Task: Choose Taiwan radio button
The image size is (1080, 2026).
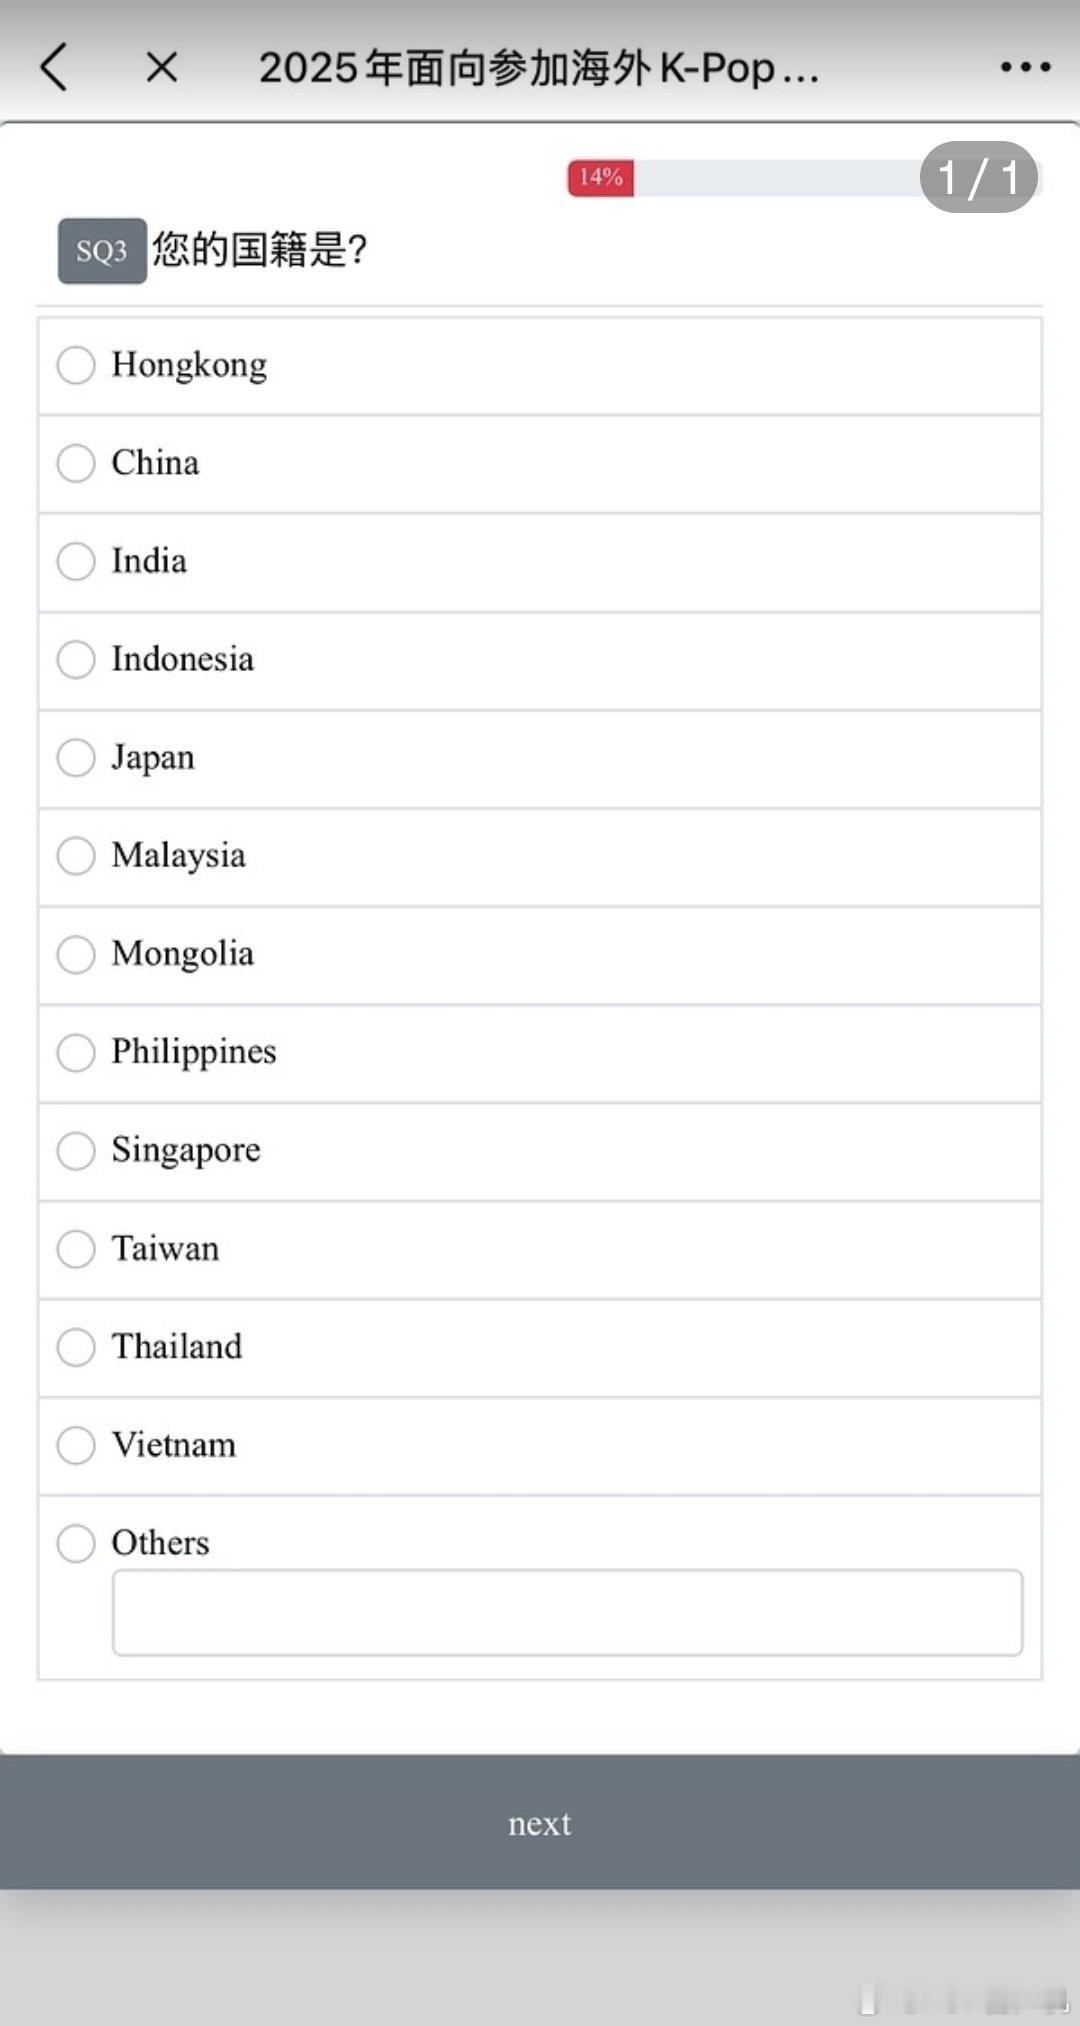Action: 76,1248
